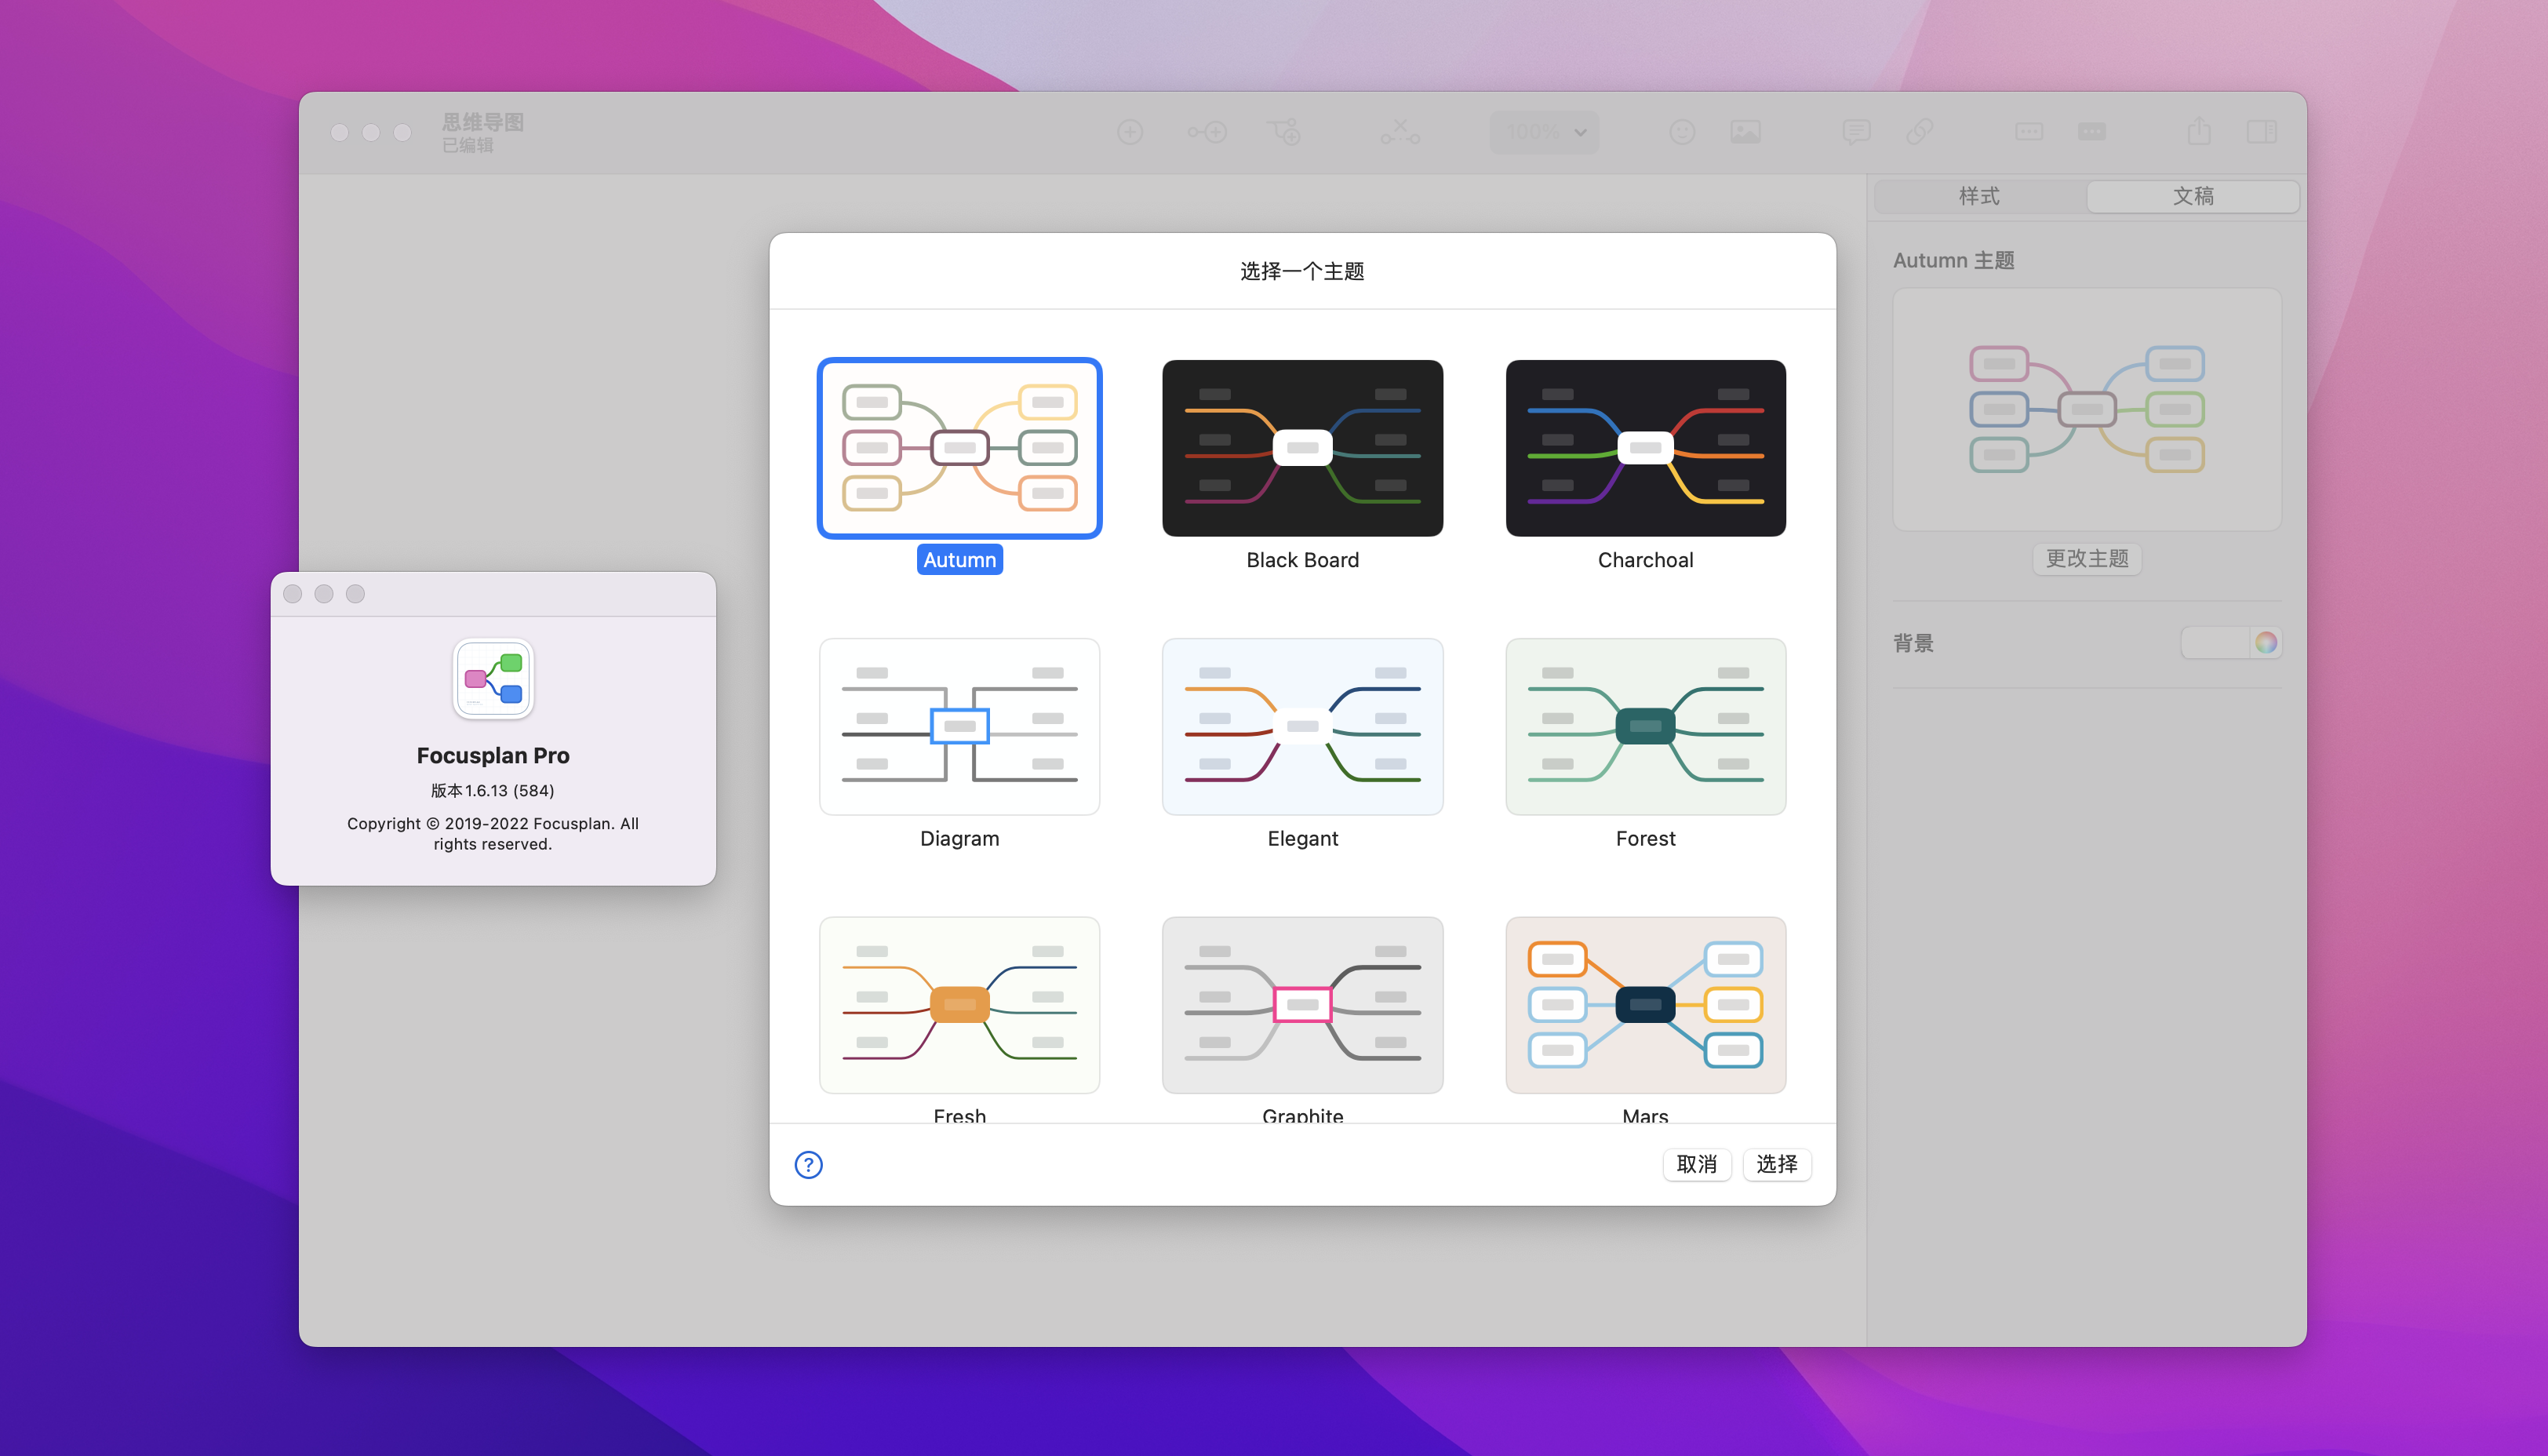Toggle the sidebar panel icon

(2262, 132)
